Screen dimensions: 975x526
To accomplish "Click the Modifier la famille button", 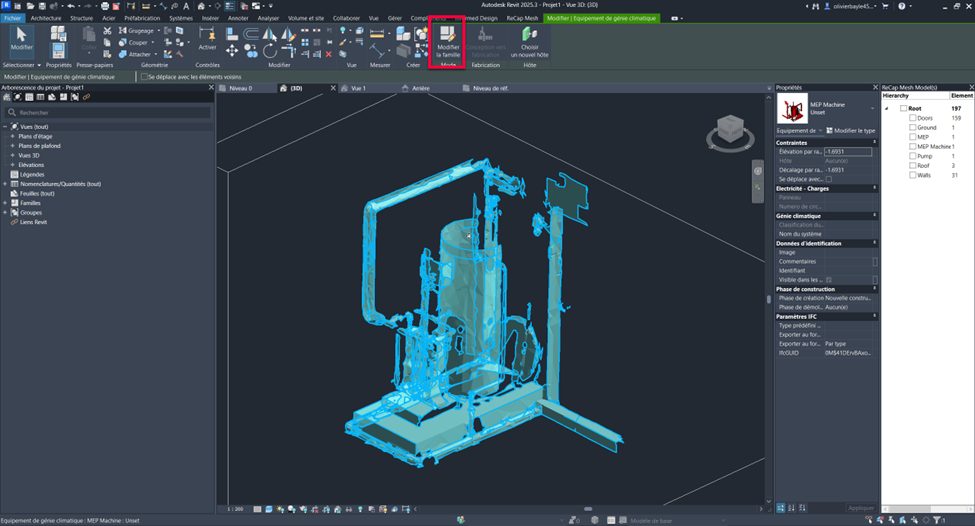I will click(447, 43).
